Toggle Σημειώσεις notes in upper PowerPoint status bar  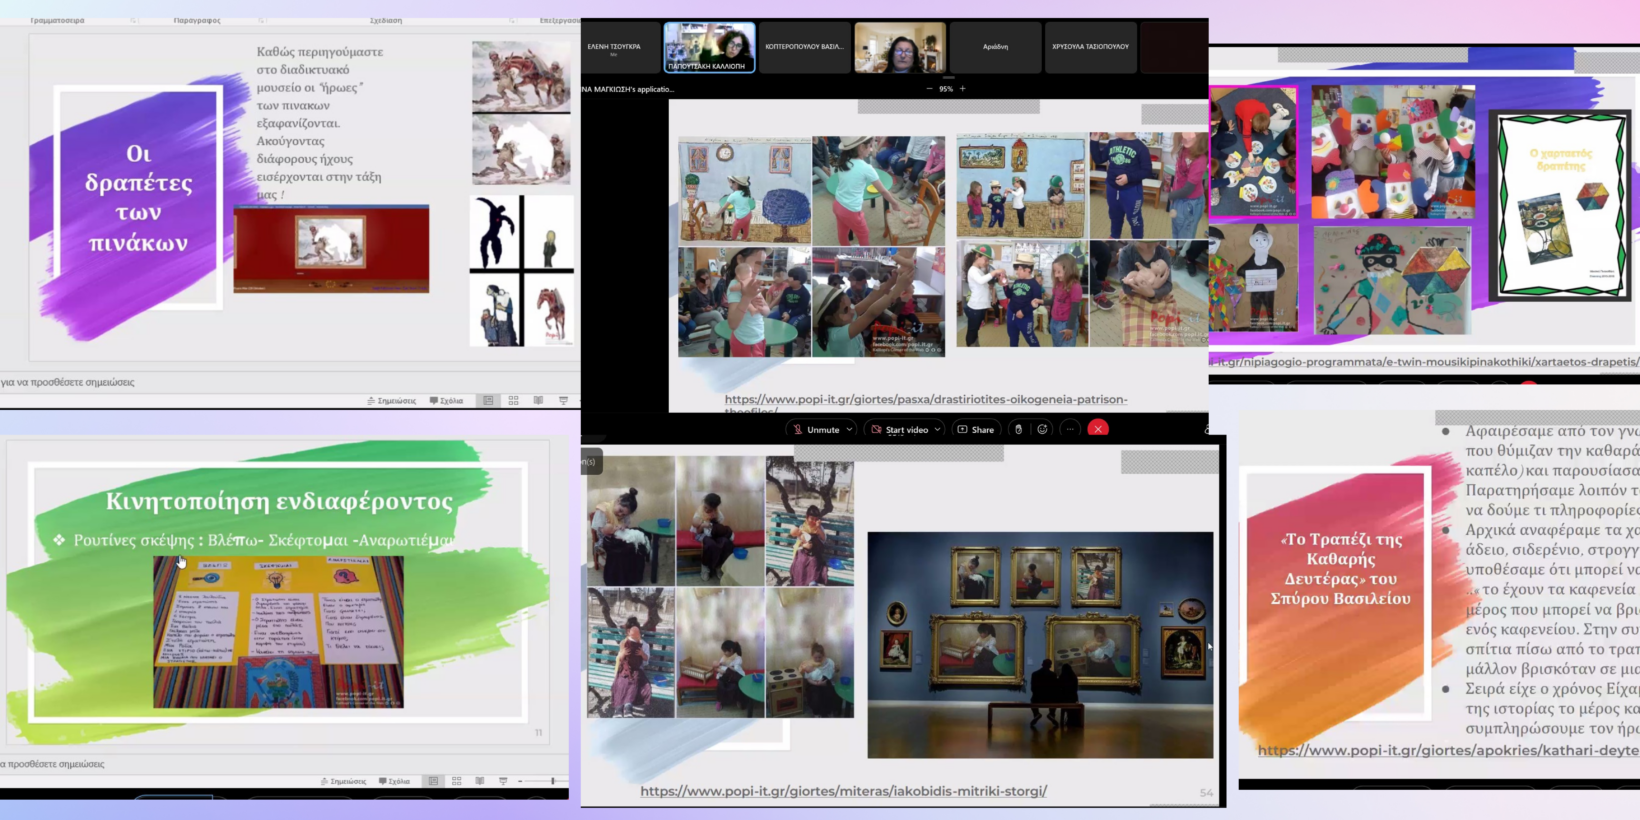[x=392, y=401]
